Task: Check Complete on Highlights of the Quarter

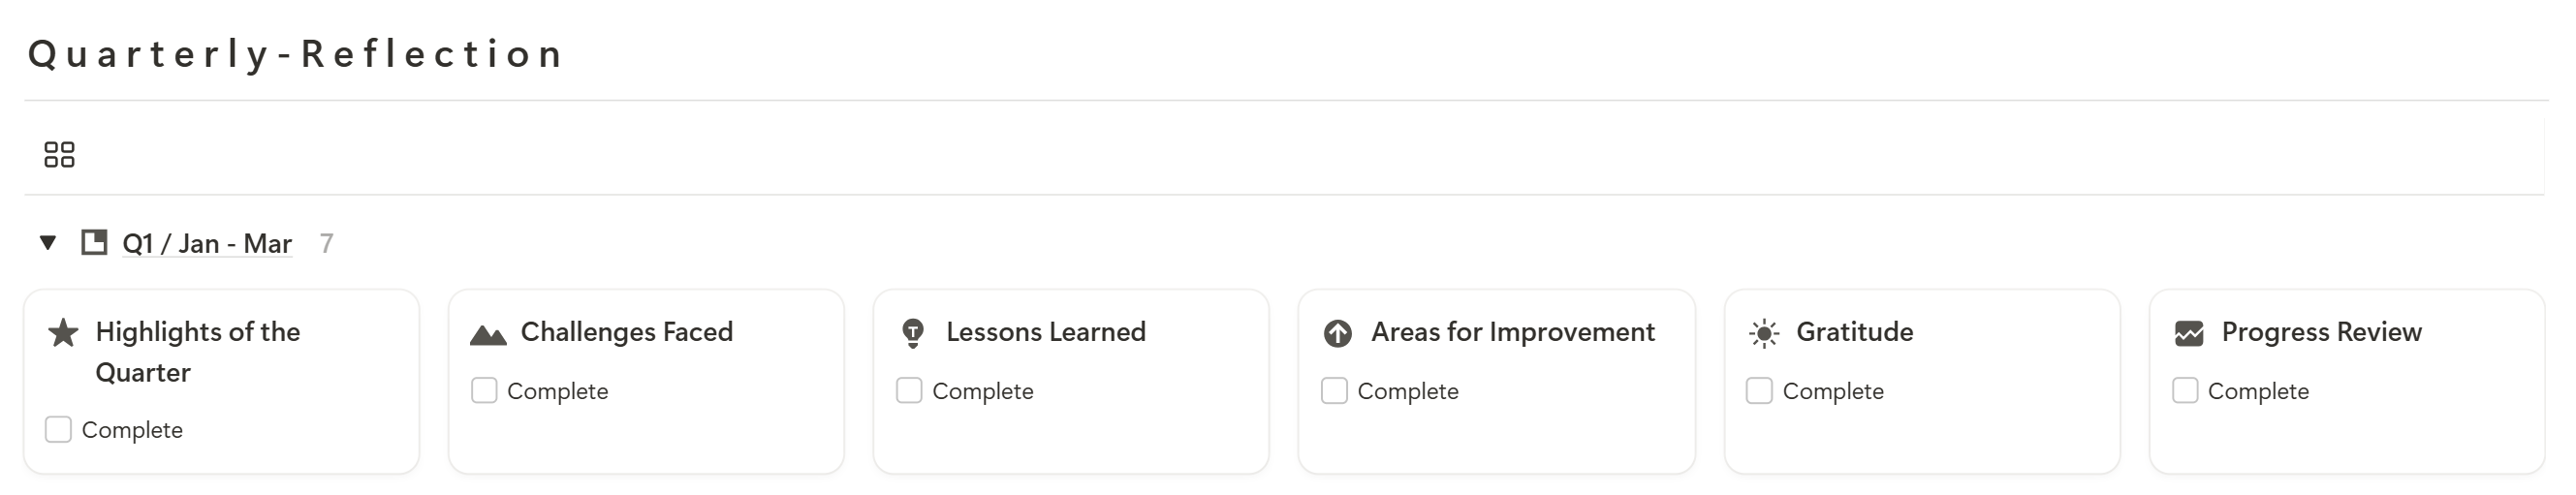Action: (x=58, y=429)
